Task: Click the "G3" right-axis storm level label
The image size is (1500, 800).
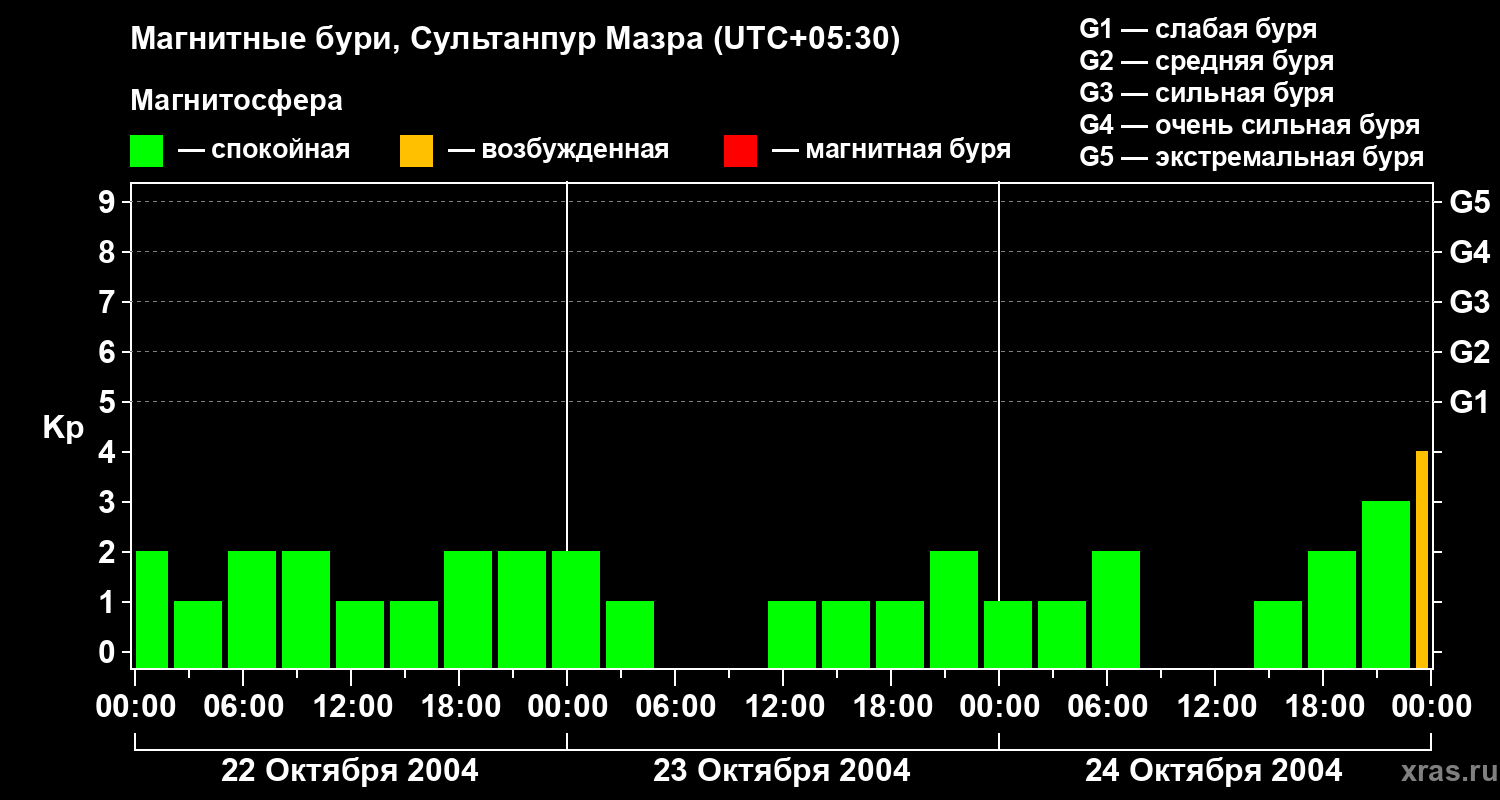Action: click(1469, 302)
